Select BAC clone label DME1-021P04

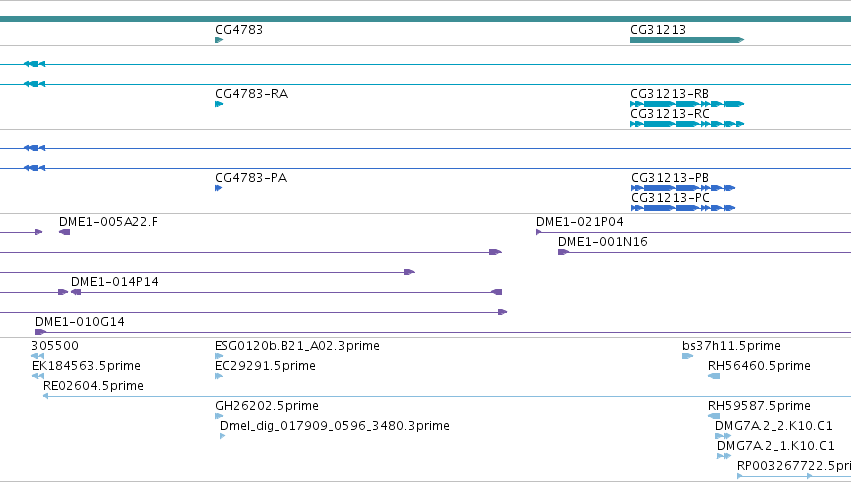[x=580, y=222]
